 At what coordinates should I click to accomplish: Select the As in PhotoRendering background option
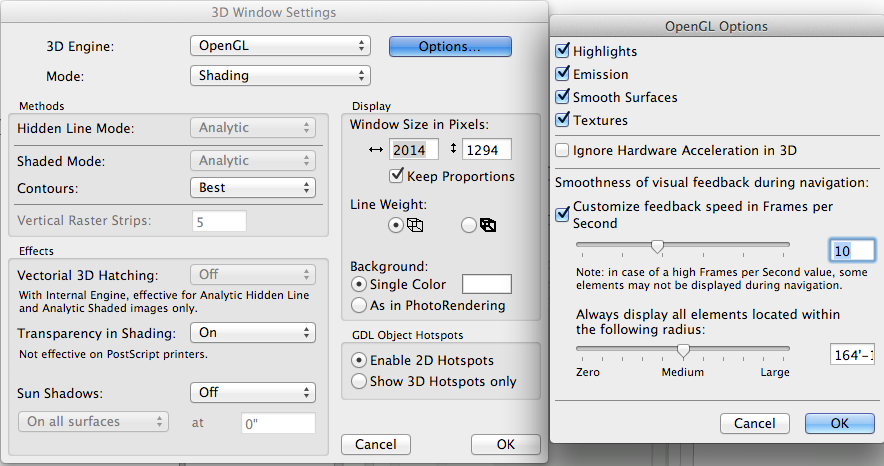click(x=359, y=305)
